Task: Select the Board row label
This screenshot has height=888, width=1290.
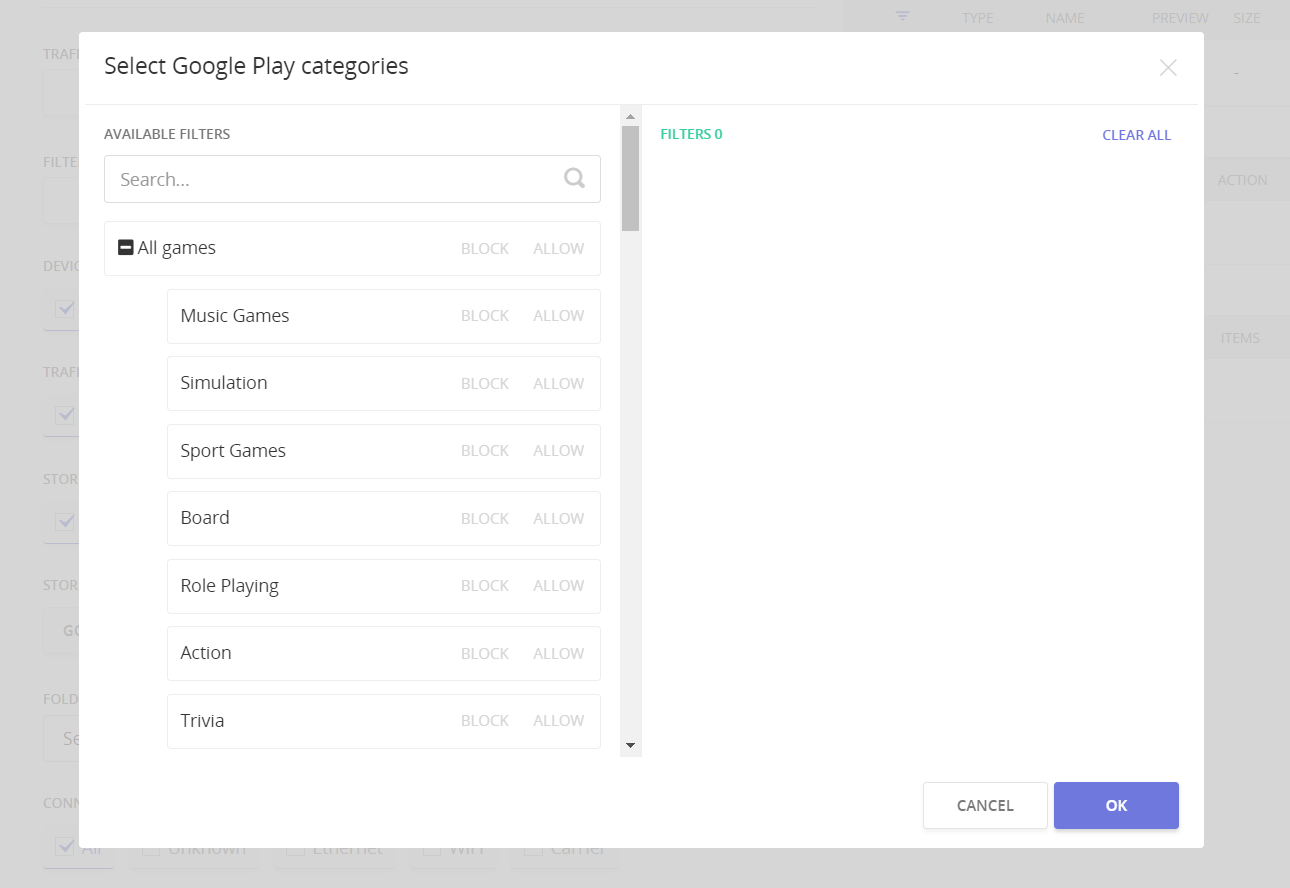Action: tap(205, 518)
